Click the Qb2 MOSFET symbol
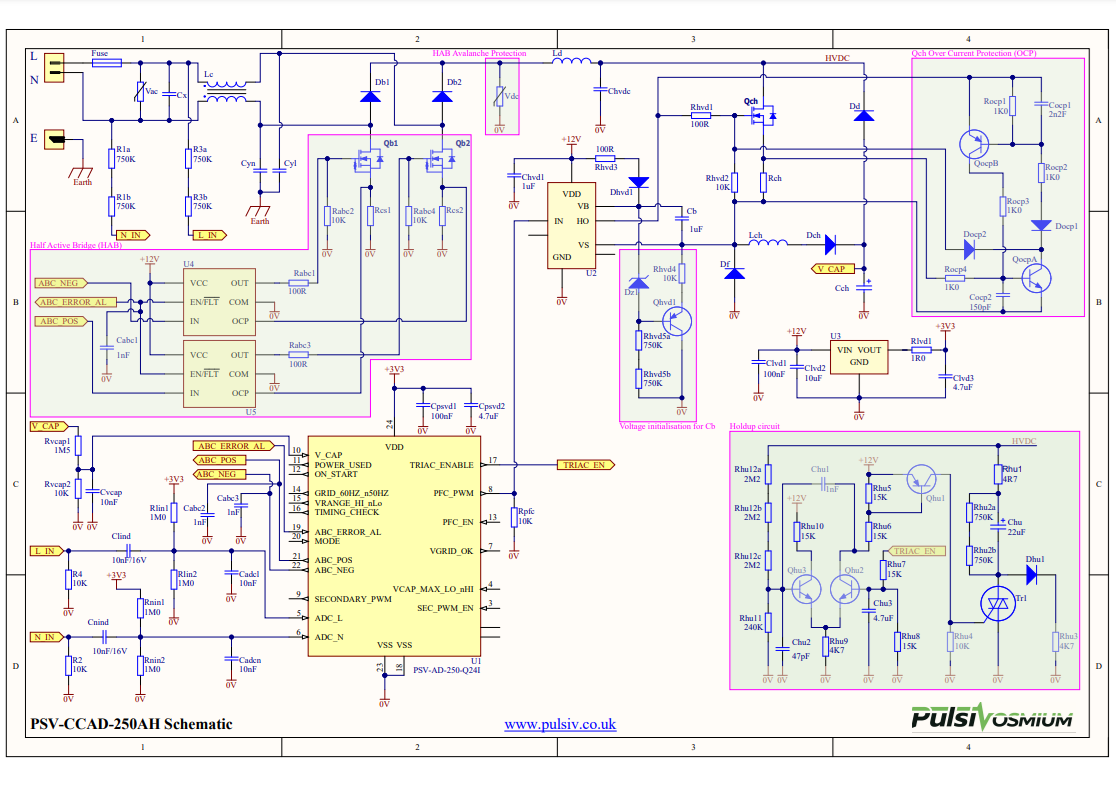The image size is (1116, 789). [440, 160]
